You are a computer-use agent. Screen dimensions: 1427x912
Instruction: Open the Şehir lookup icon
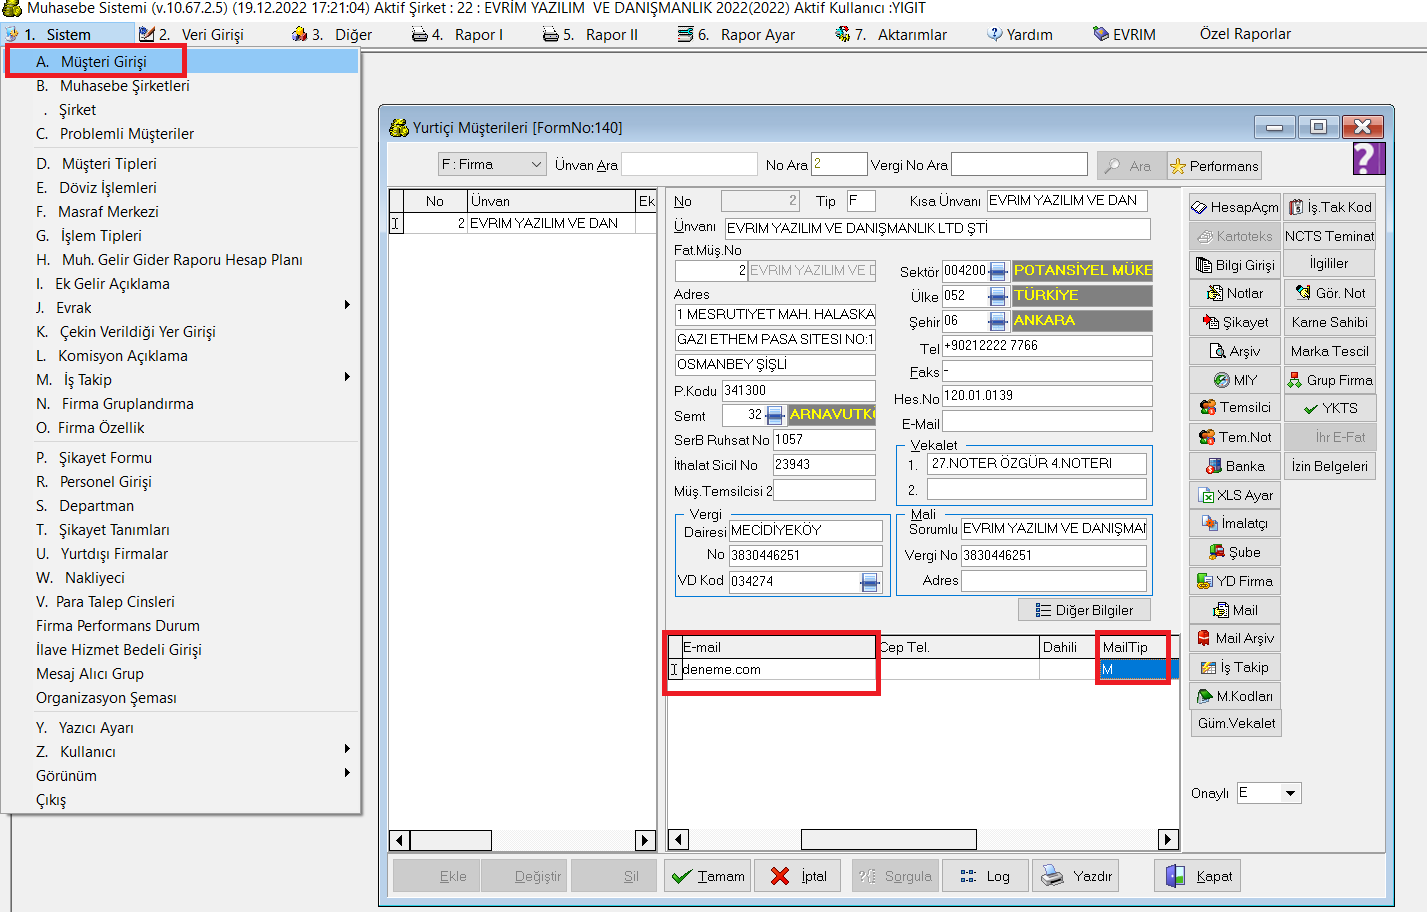pyautogui.click(x=998, y=321)
